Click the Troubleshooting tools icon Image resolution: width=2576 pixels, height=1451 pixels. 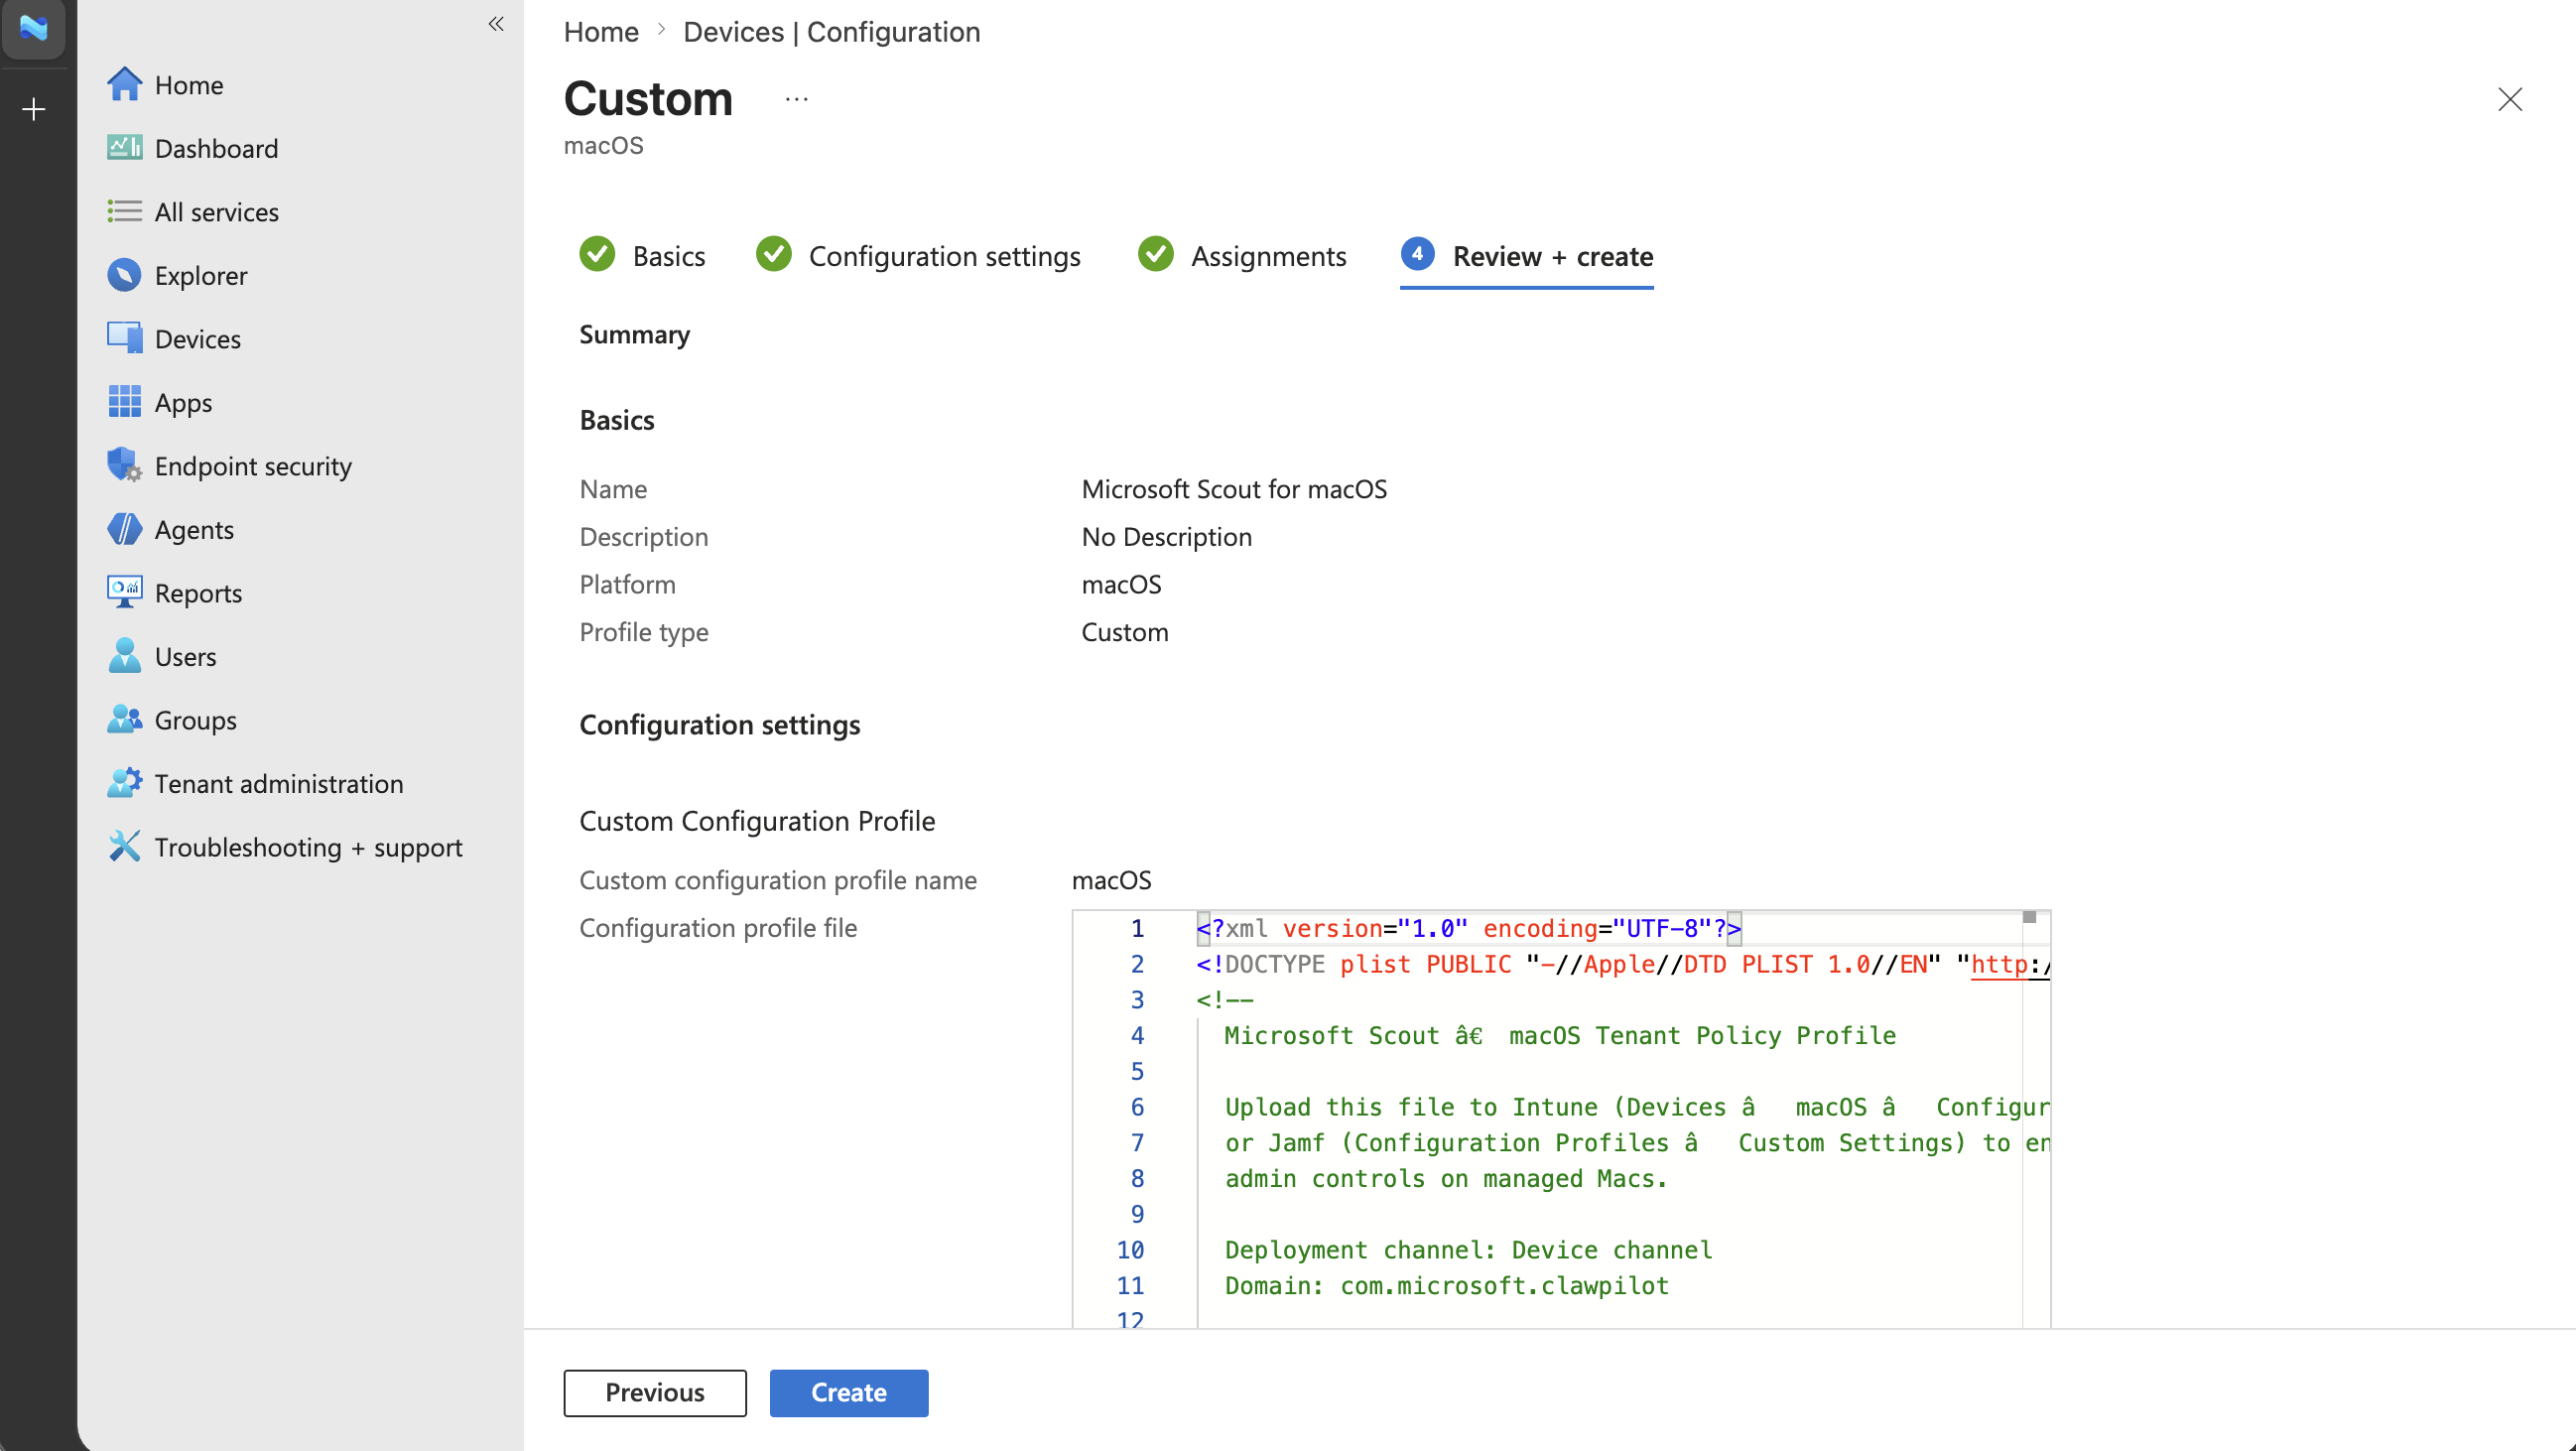click(x=124, y=847)
